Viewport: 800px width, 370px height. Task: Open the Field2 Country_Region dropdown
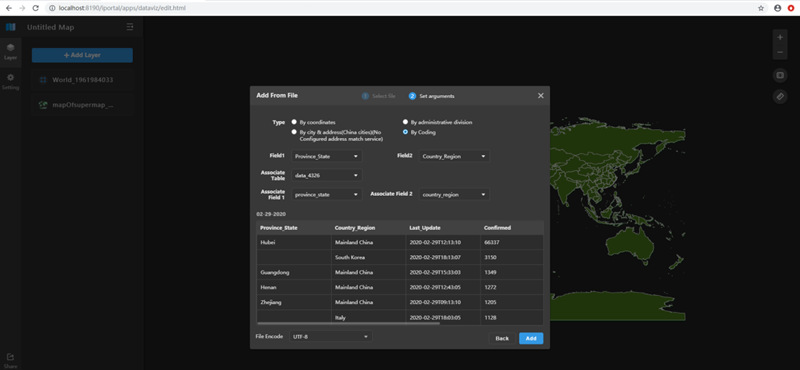(454, 156)
